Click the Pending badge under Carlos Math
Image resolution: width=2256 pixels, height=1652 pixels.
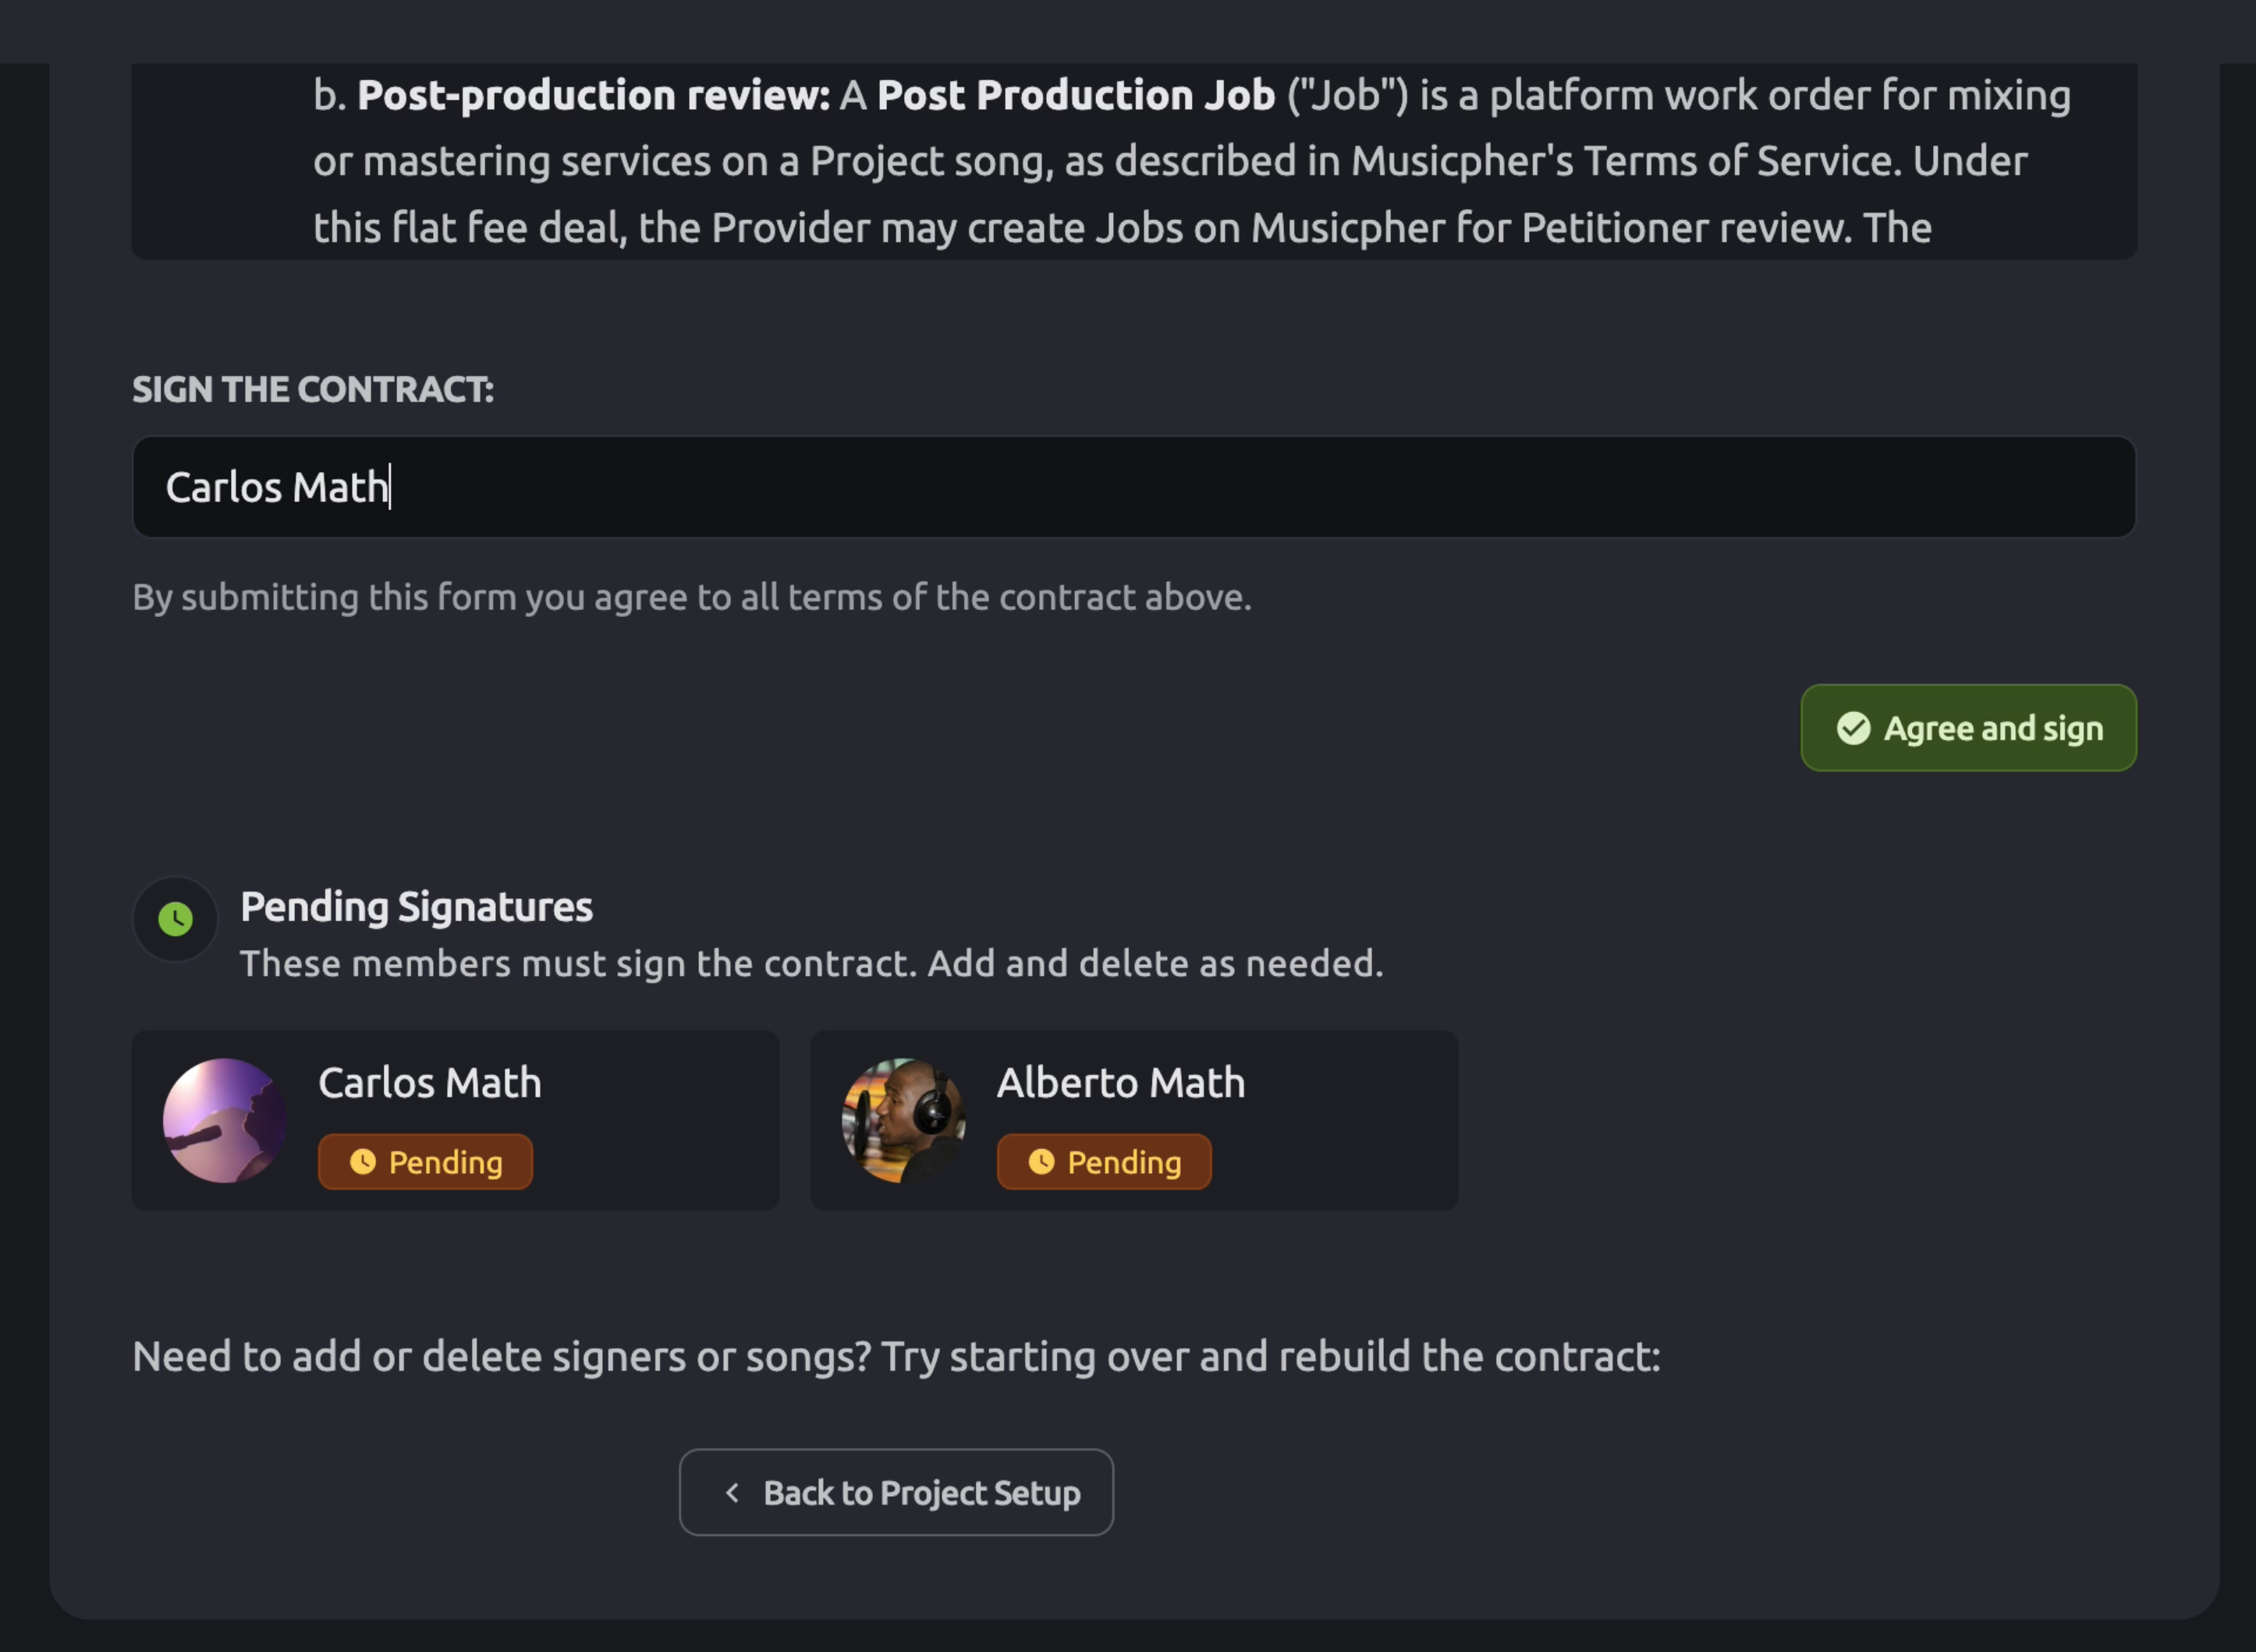tap(425, 1162)
